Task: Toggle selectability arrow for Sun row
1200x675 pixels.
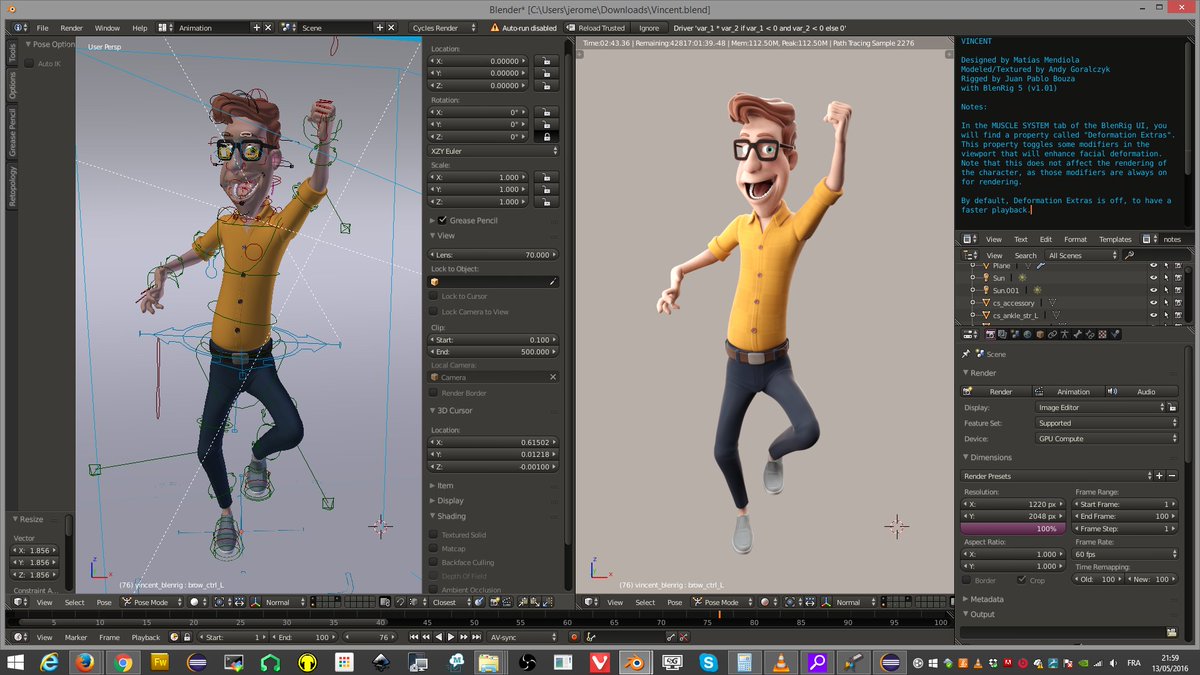Action: click(x=1166, y=278)
